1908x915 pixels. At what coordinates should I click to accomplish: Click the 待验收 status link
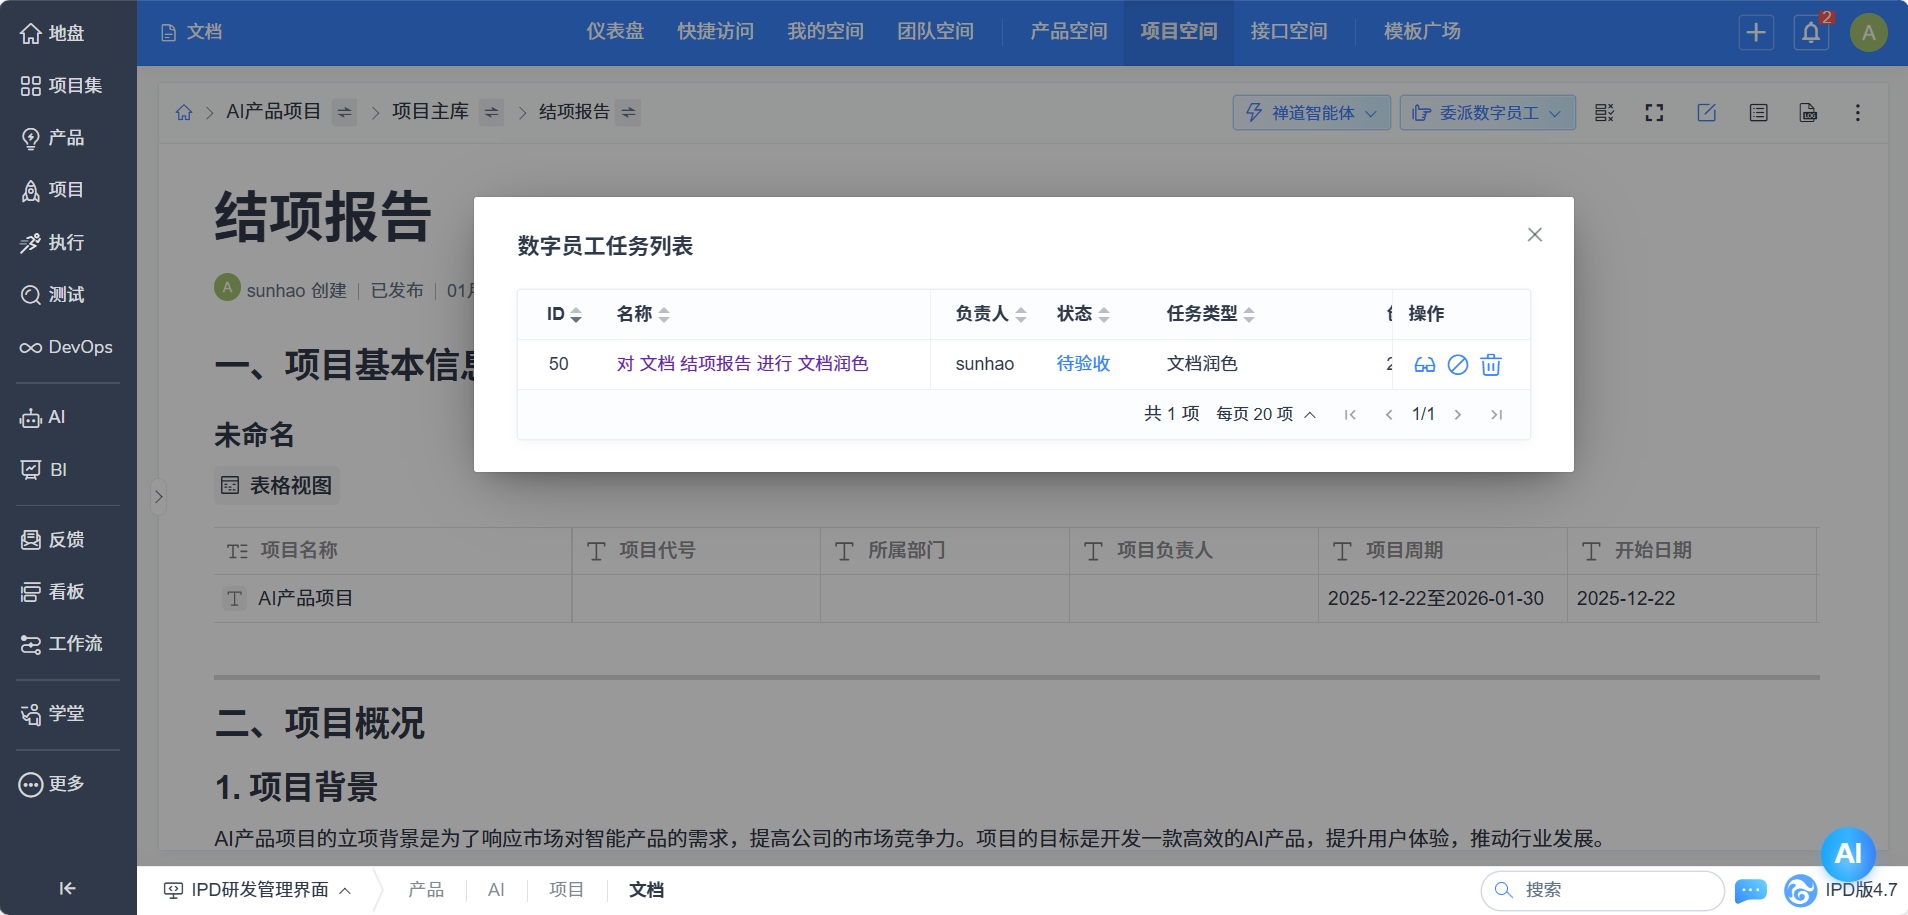click(x=1083, y=364)
